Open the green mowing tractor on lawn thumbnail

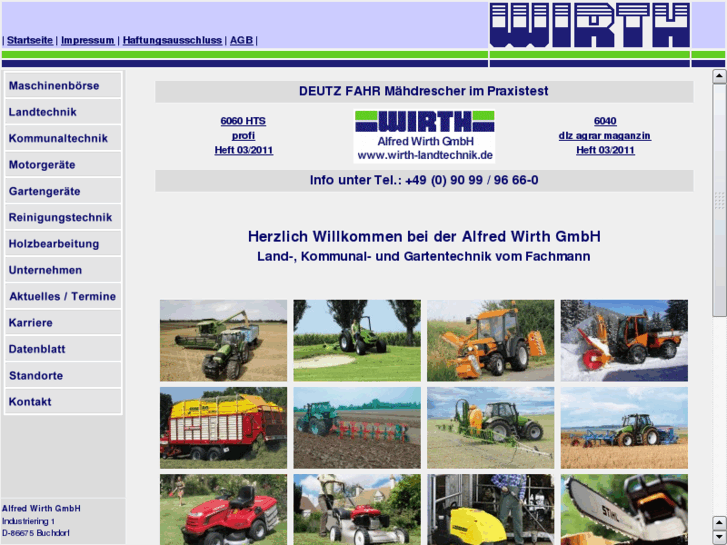pos(357,340)
